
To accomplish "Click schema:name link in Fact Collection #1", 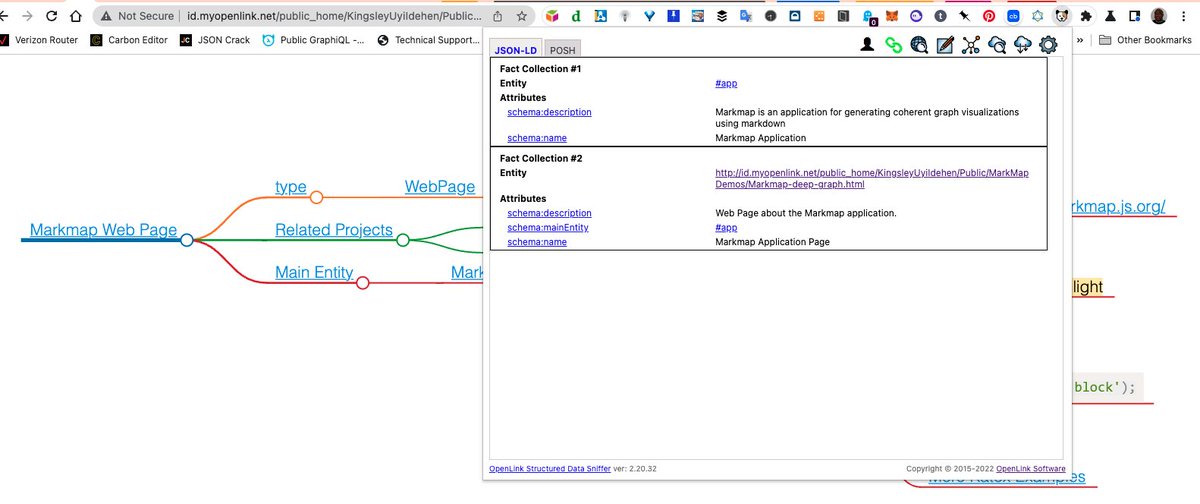I will [536, 138].
